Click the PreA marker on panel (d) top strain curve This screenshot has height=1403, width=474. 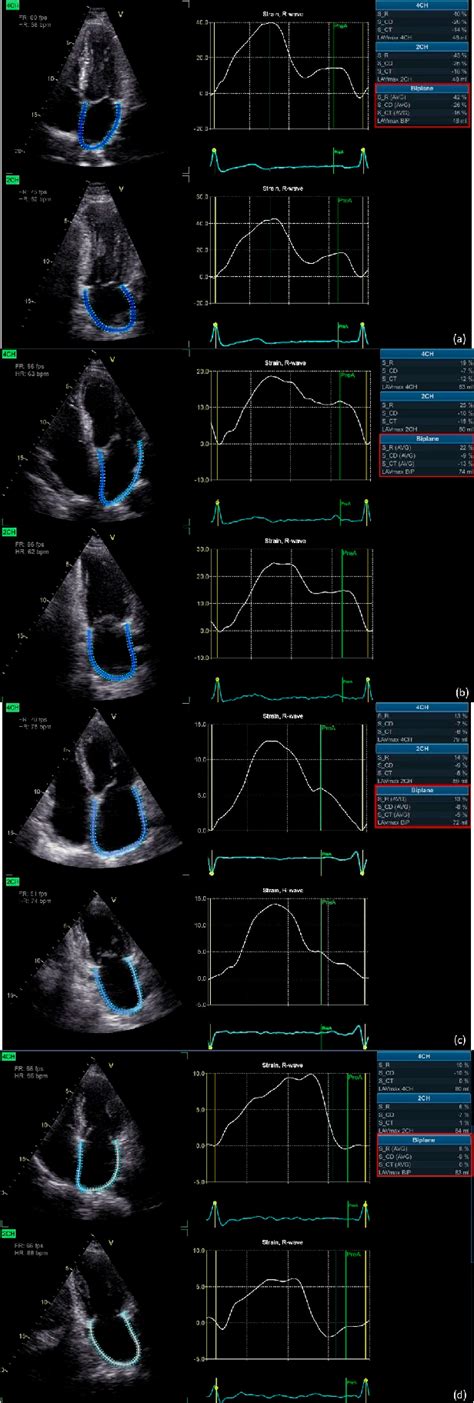354,1079
